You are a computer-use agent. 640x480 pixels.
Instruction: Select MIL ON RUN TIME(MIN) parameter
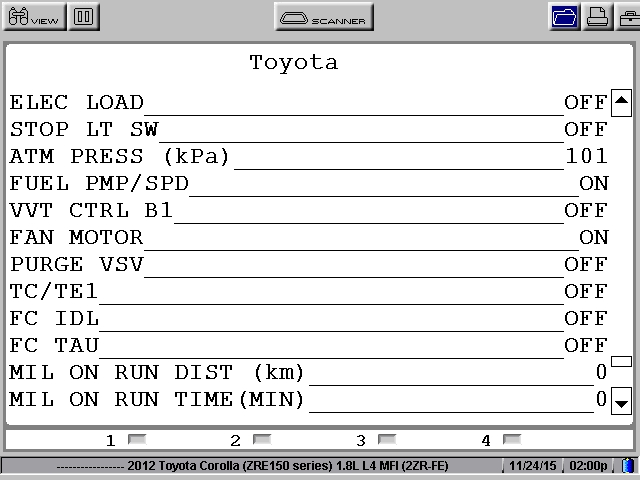tap(309, 399)
